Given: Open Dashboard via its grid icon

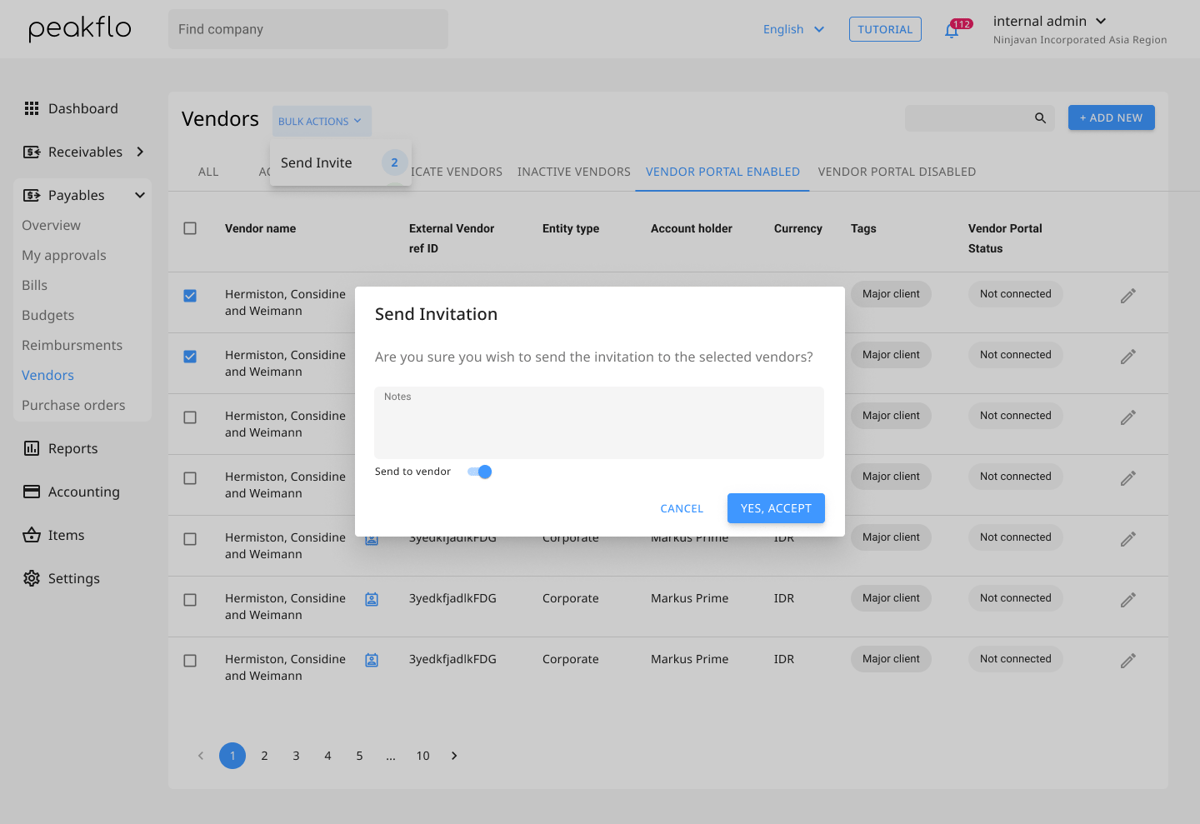Looking at the screenshot, I should [32, 108].
